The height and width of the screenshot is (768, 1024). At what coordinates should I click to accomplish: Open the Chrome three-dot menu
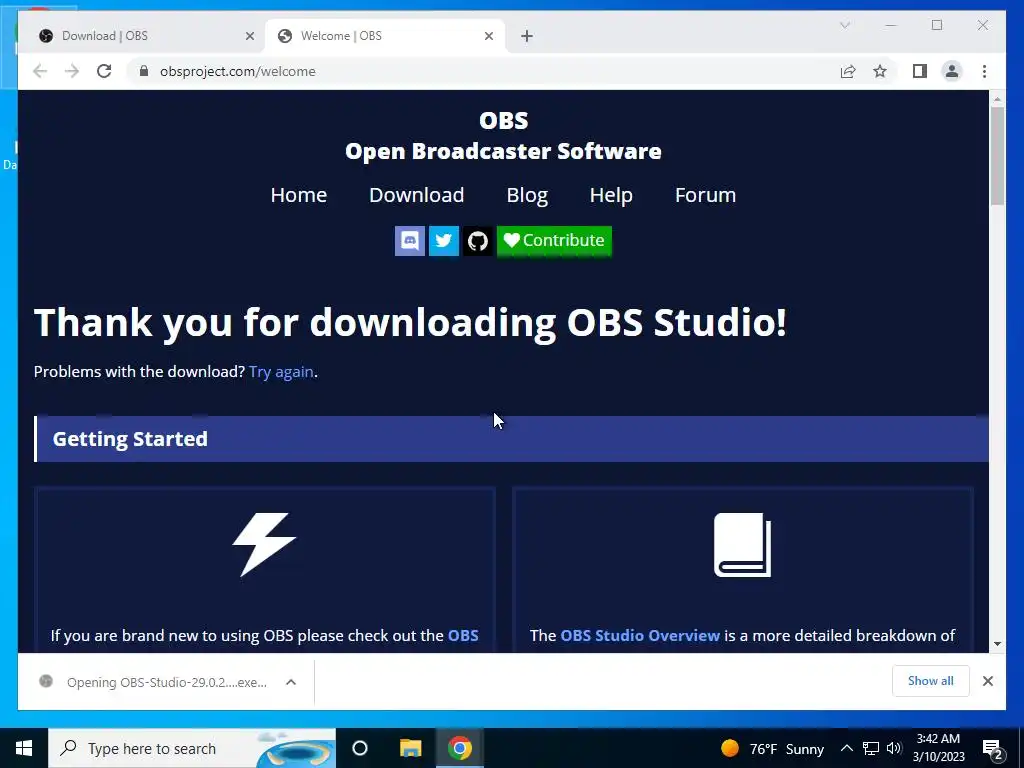(x=984, y=71)
